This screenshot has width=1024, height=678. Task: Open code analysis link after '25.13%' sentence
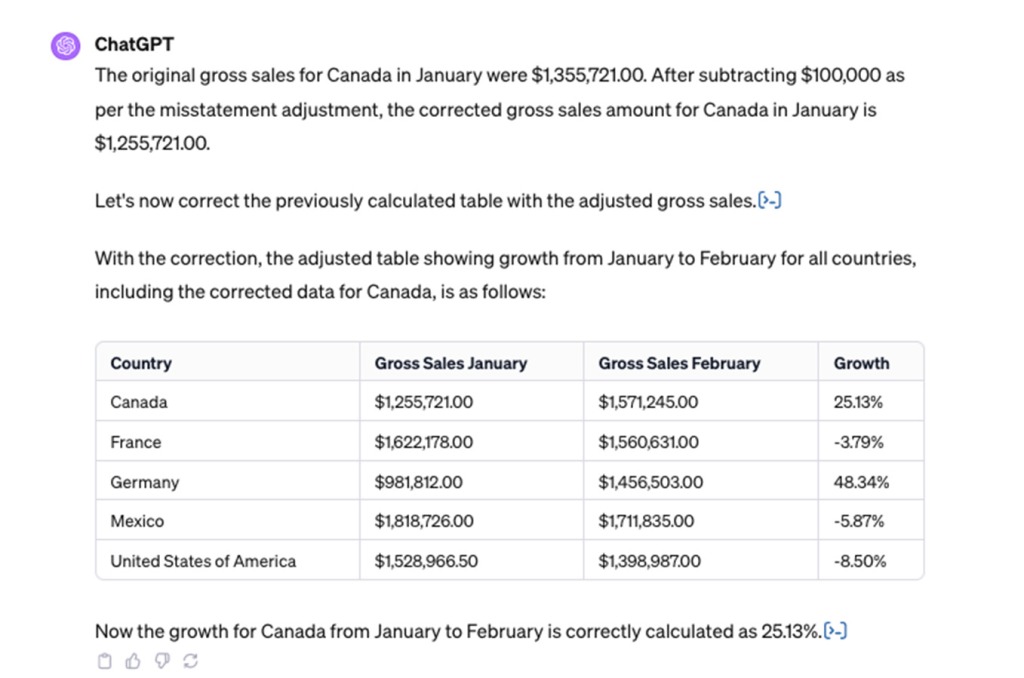coord(836,631)
